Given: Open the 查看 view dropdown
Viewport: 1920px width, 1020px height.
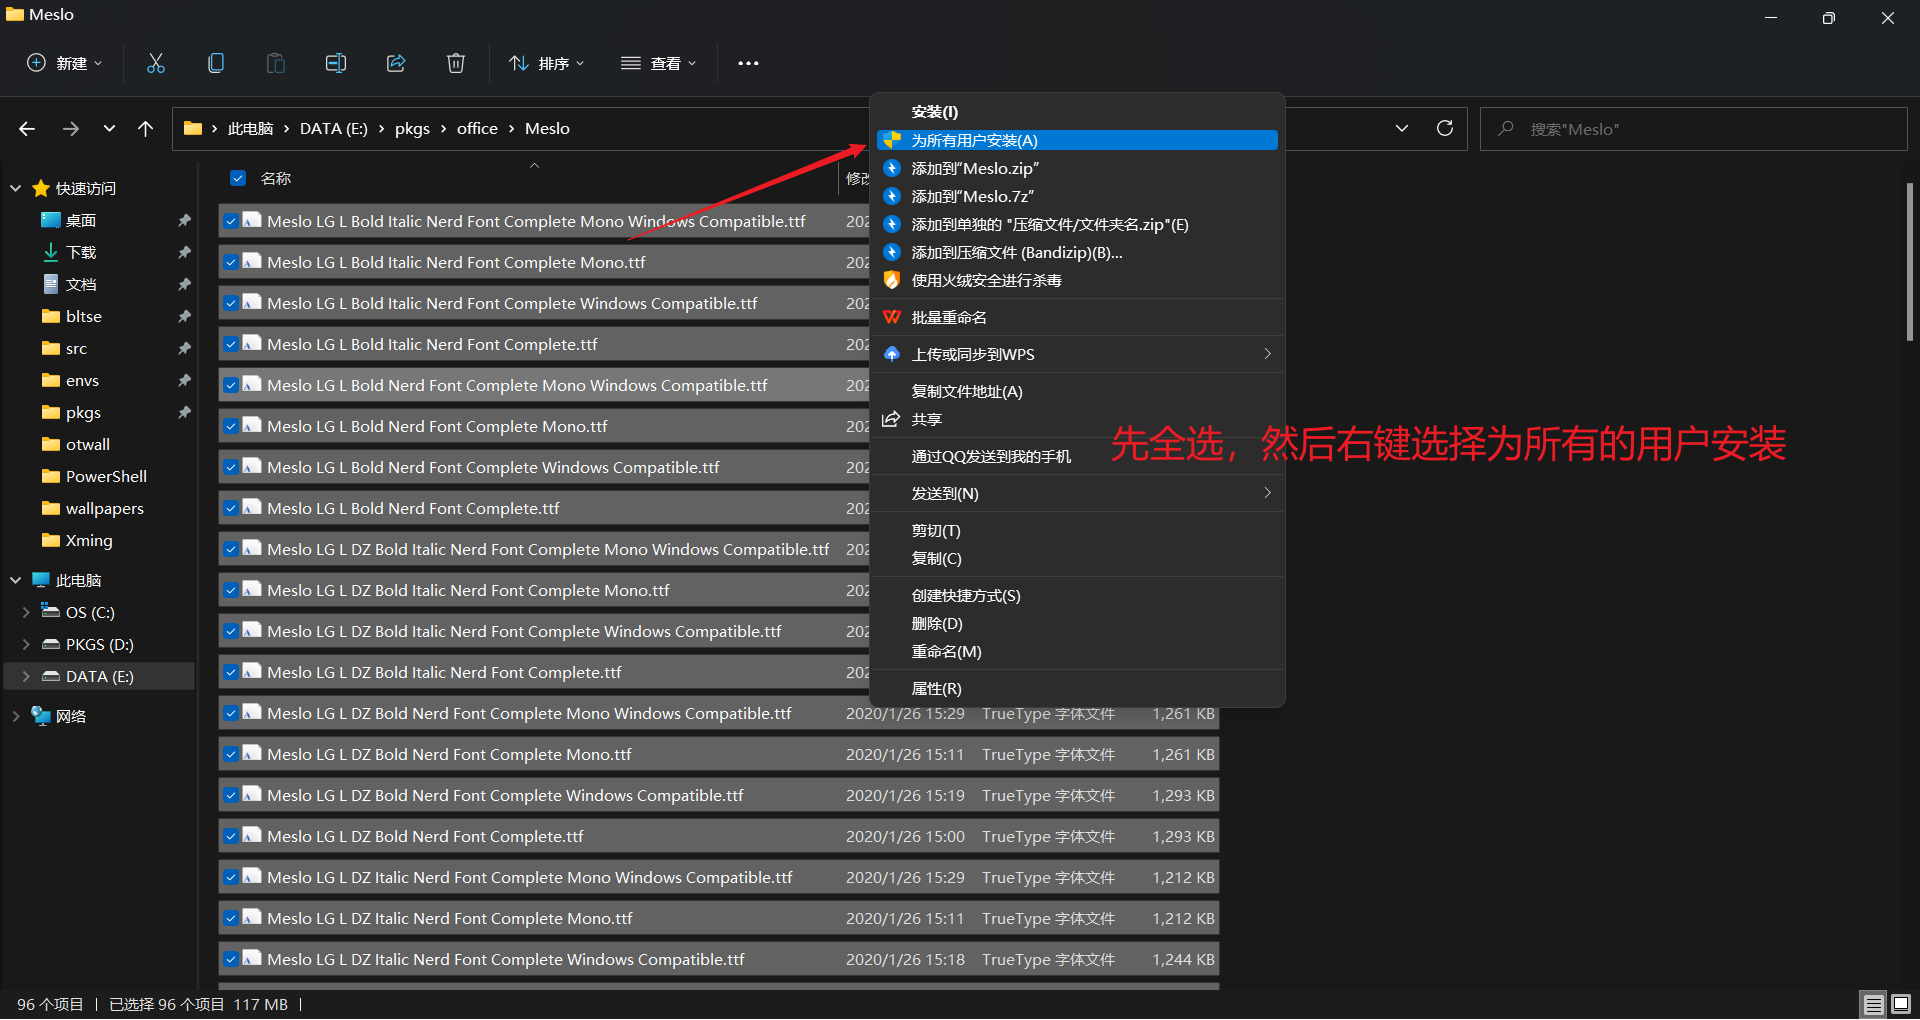Looking at the screenshot, I should click(x=658, y=62).
